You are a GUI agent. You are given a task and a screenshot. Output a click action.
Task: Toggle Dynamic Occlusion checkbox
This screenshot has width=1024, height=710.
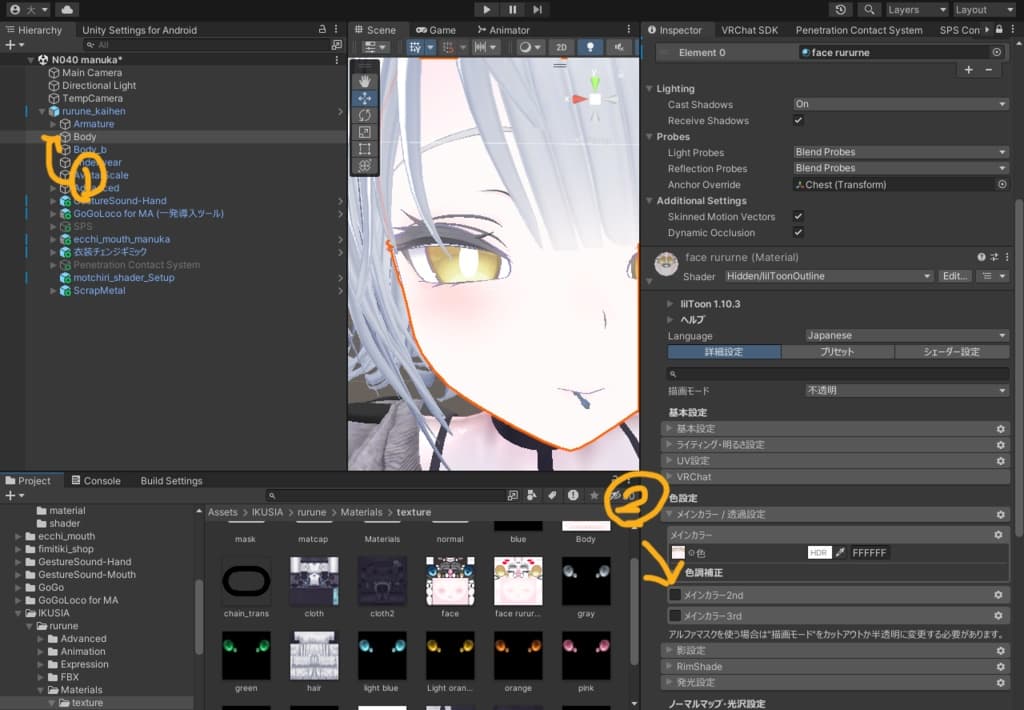[x=798, y=233]
